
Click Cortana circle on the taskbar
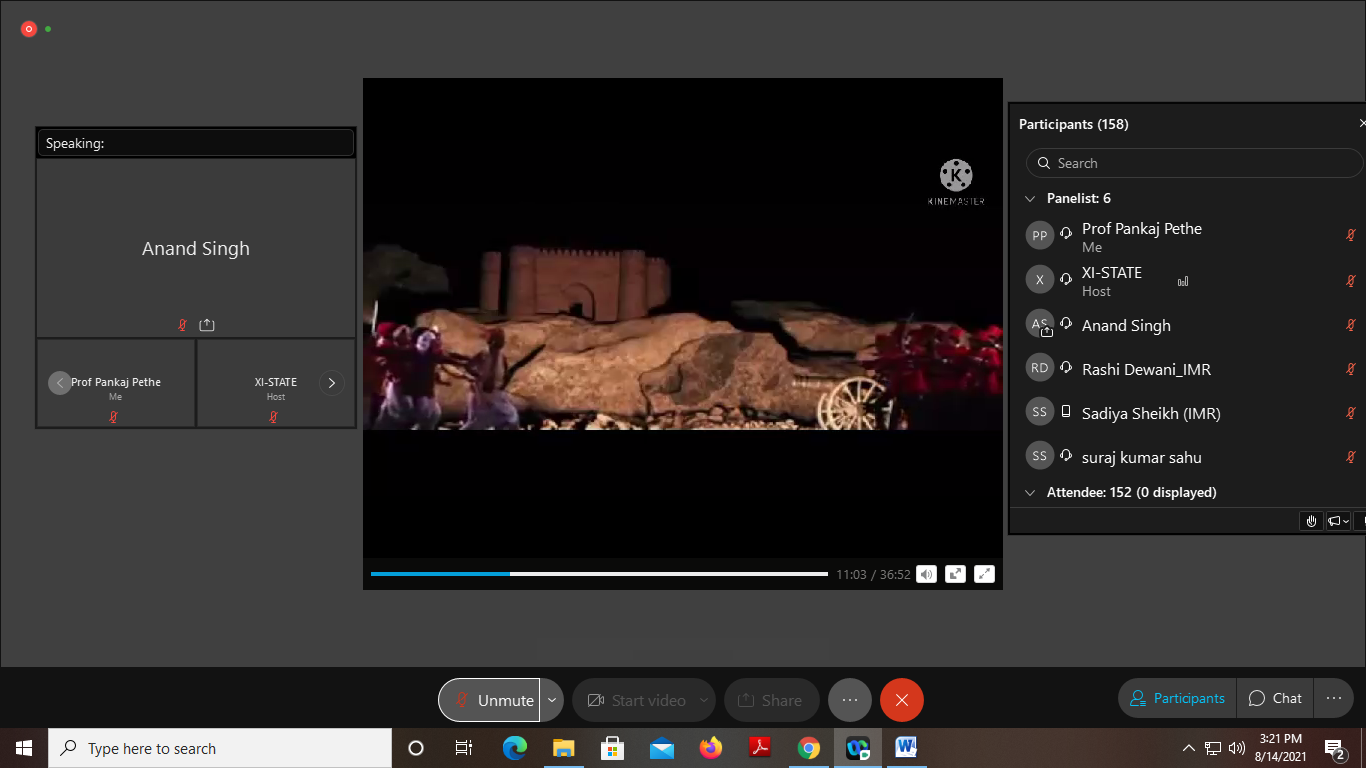(x=416, y=748)
